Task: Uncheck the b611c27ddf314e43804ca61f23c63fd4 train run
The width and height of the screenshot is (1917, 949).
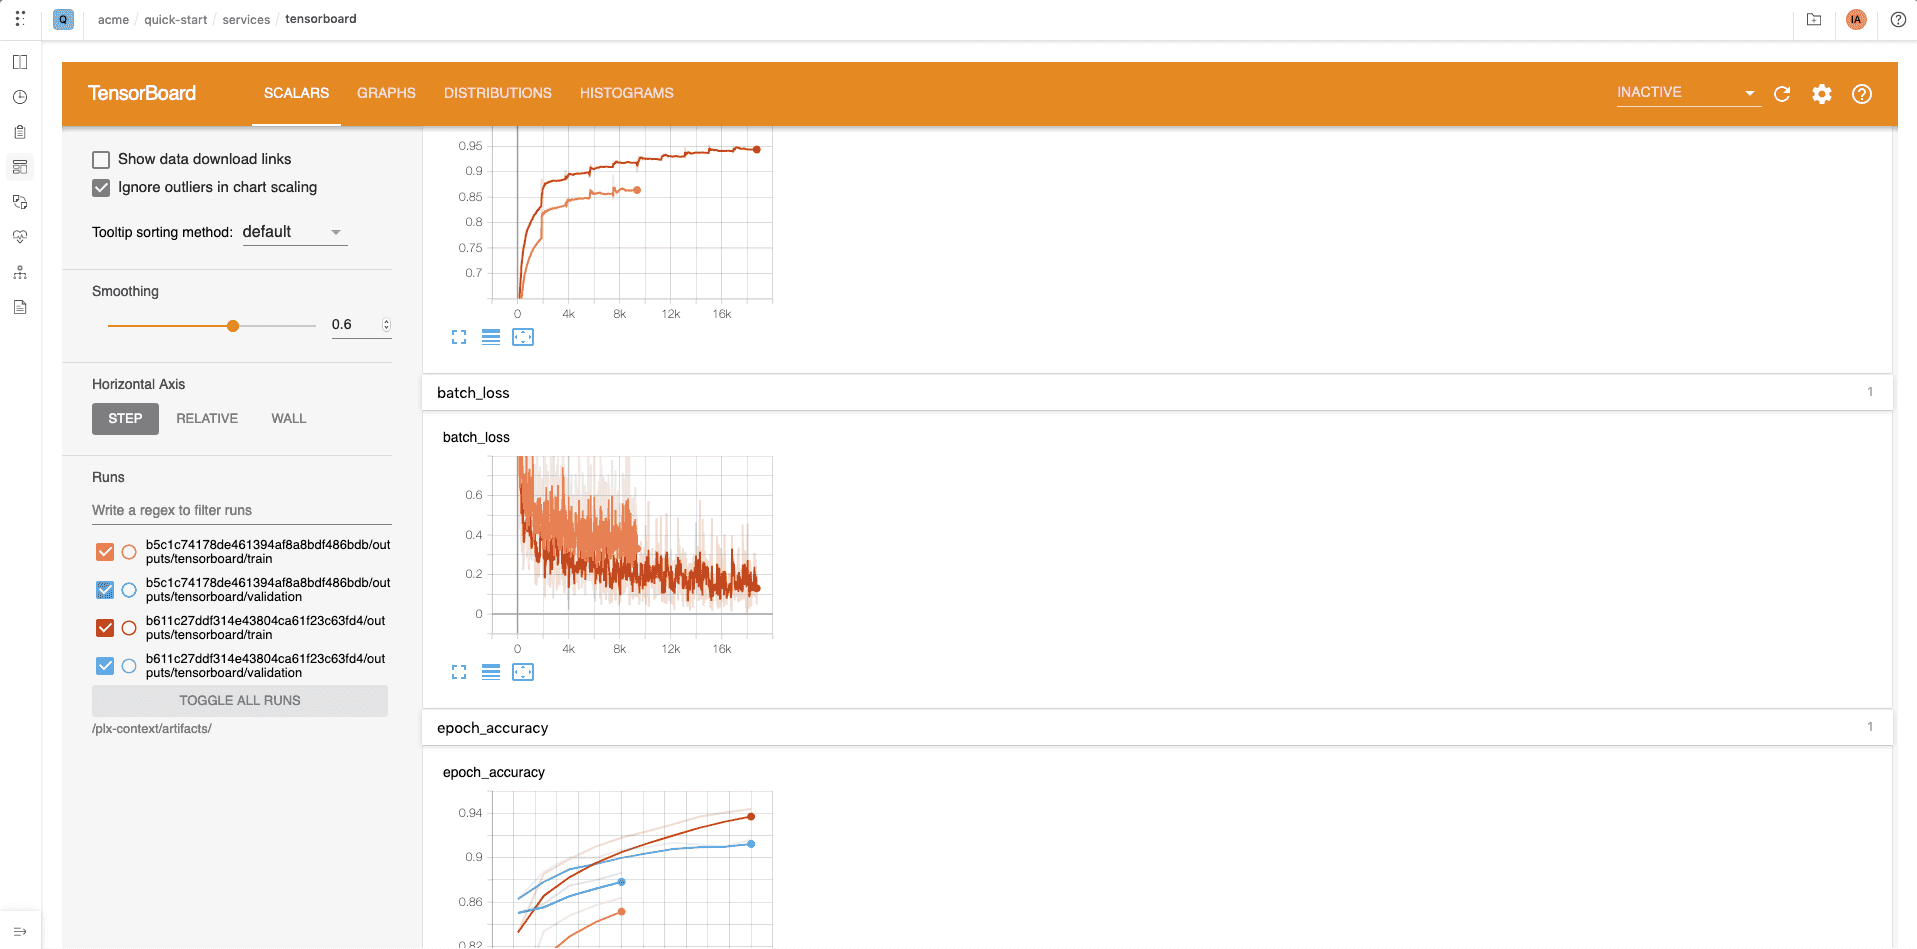Action: (x=104, y=628)
